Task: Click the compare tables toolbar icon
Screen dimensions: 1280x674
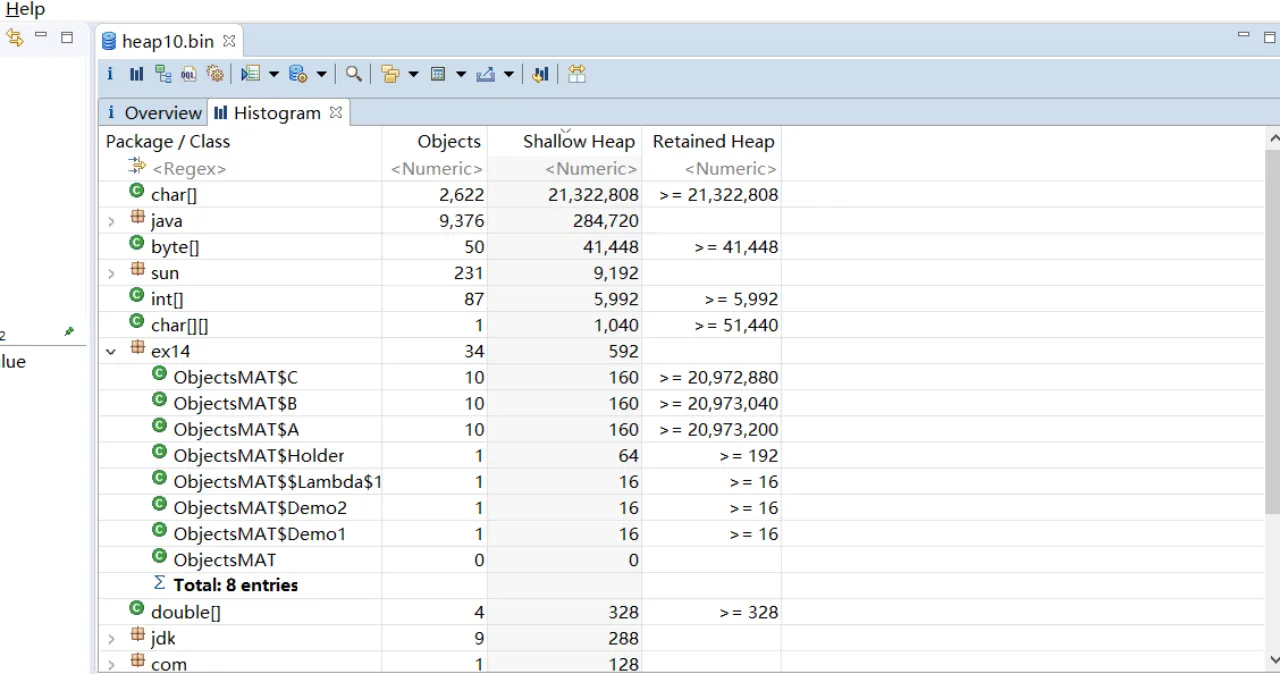Action: click(577, 74)
